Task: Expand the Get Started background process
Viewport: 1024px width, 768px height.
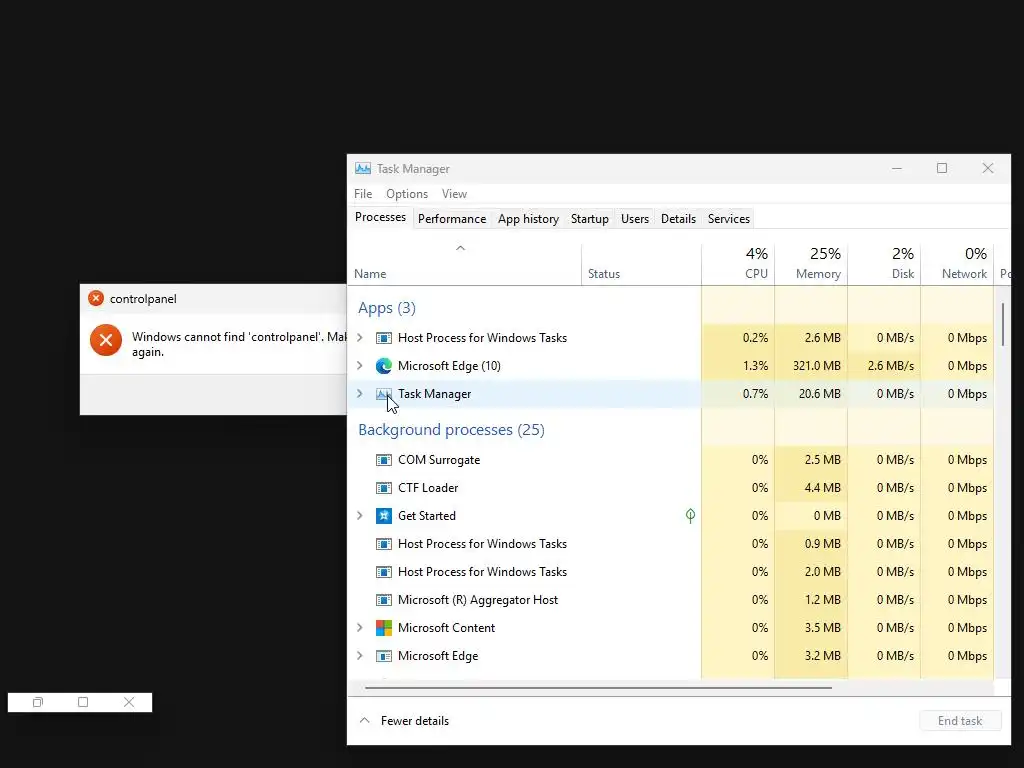Action: pos(360,516)
